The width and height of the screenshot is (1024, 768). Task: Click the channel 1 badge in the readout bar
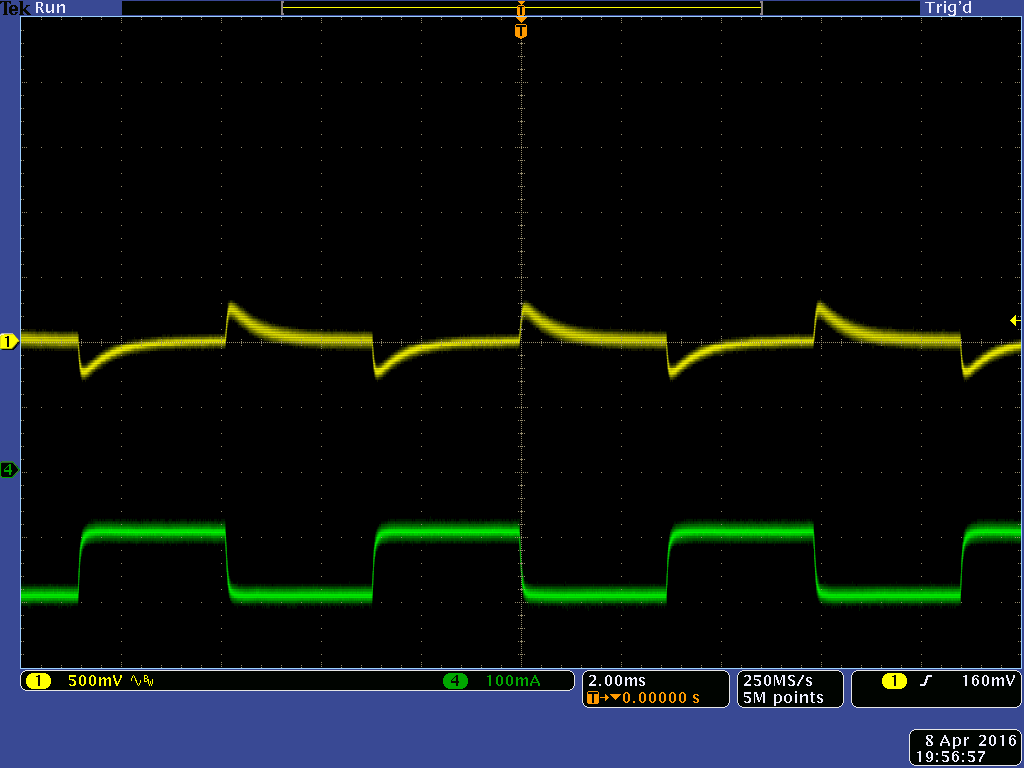click(x=39, y=681)
